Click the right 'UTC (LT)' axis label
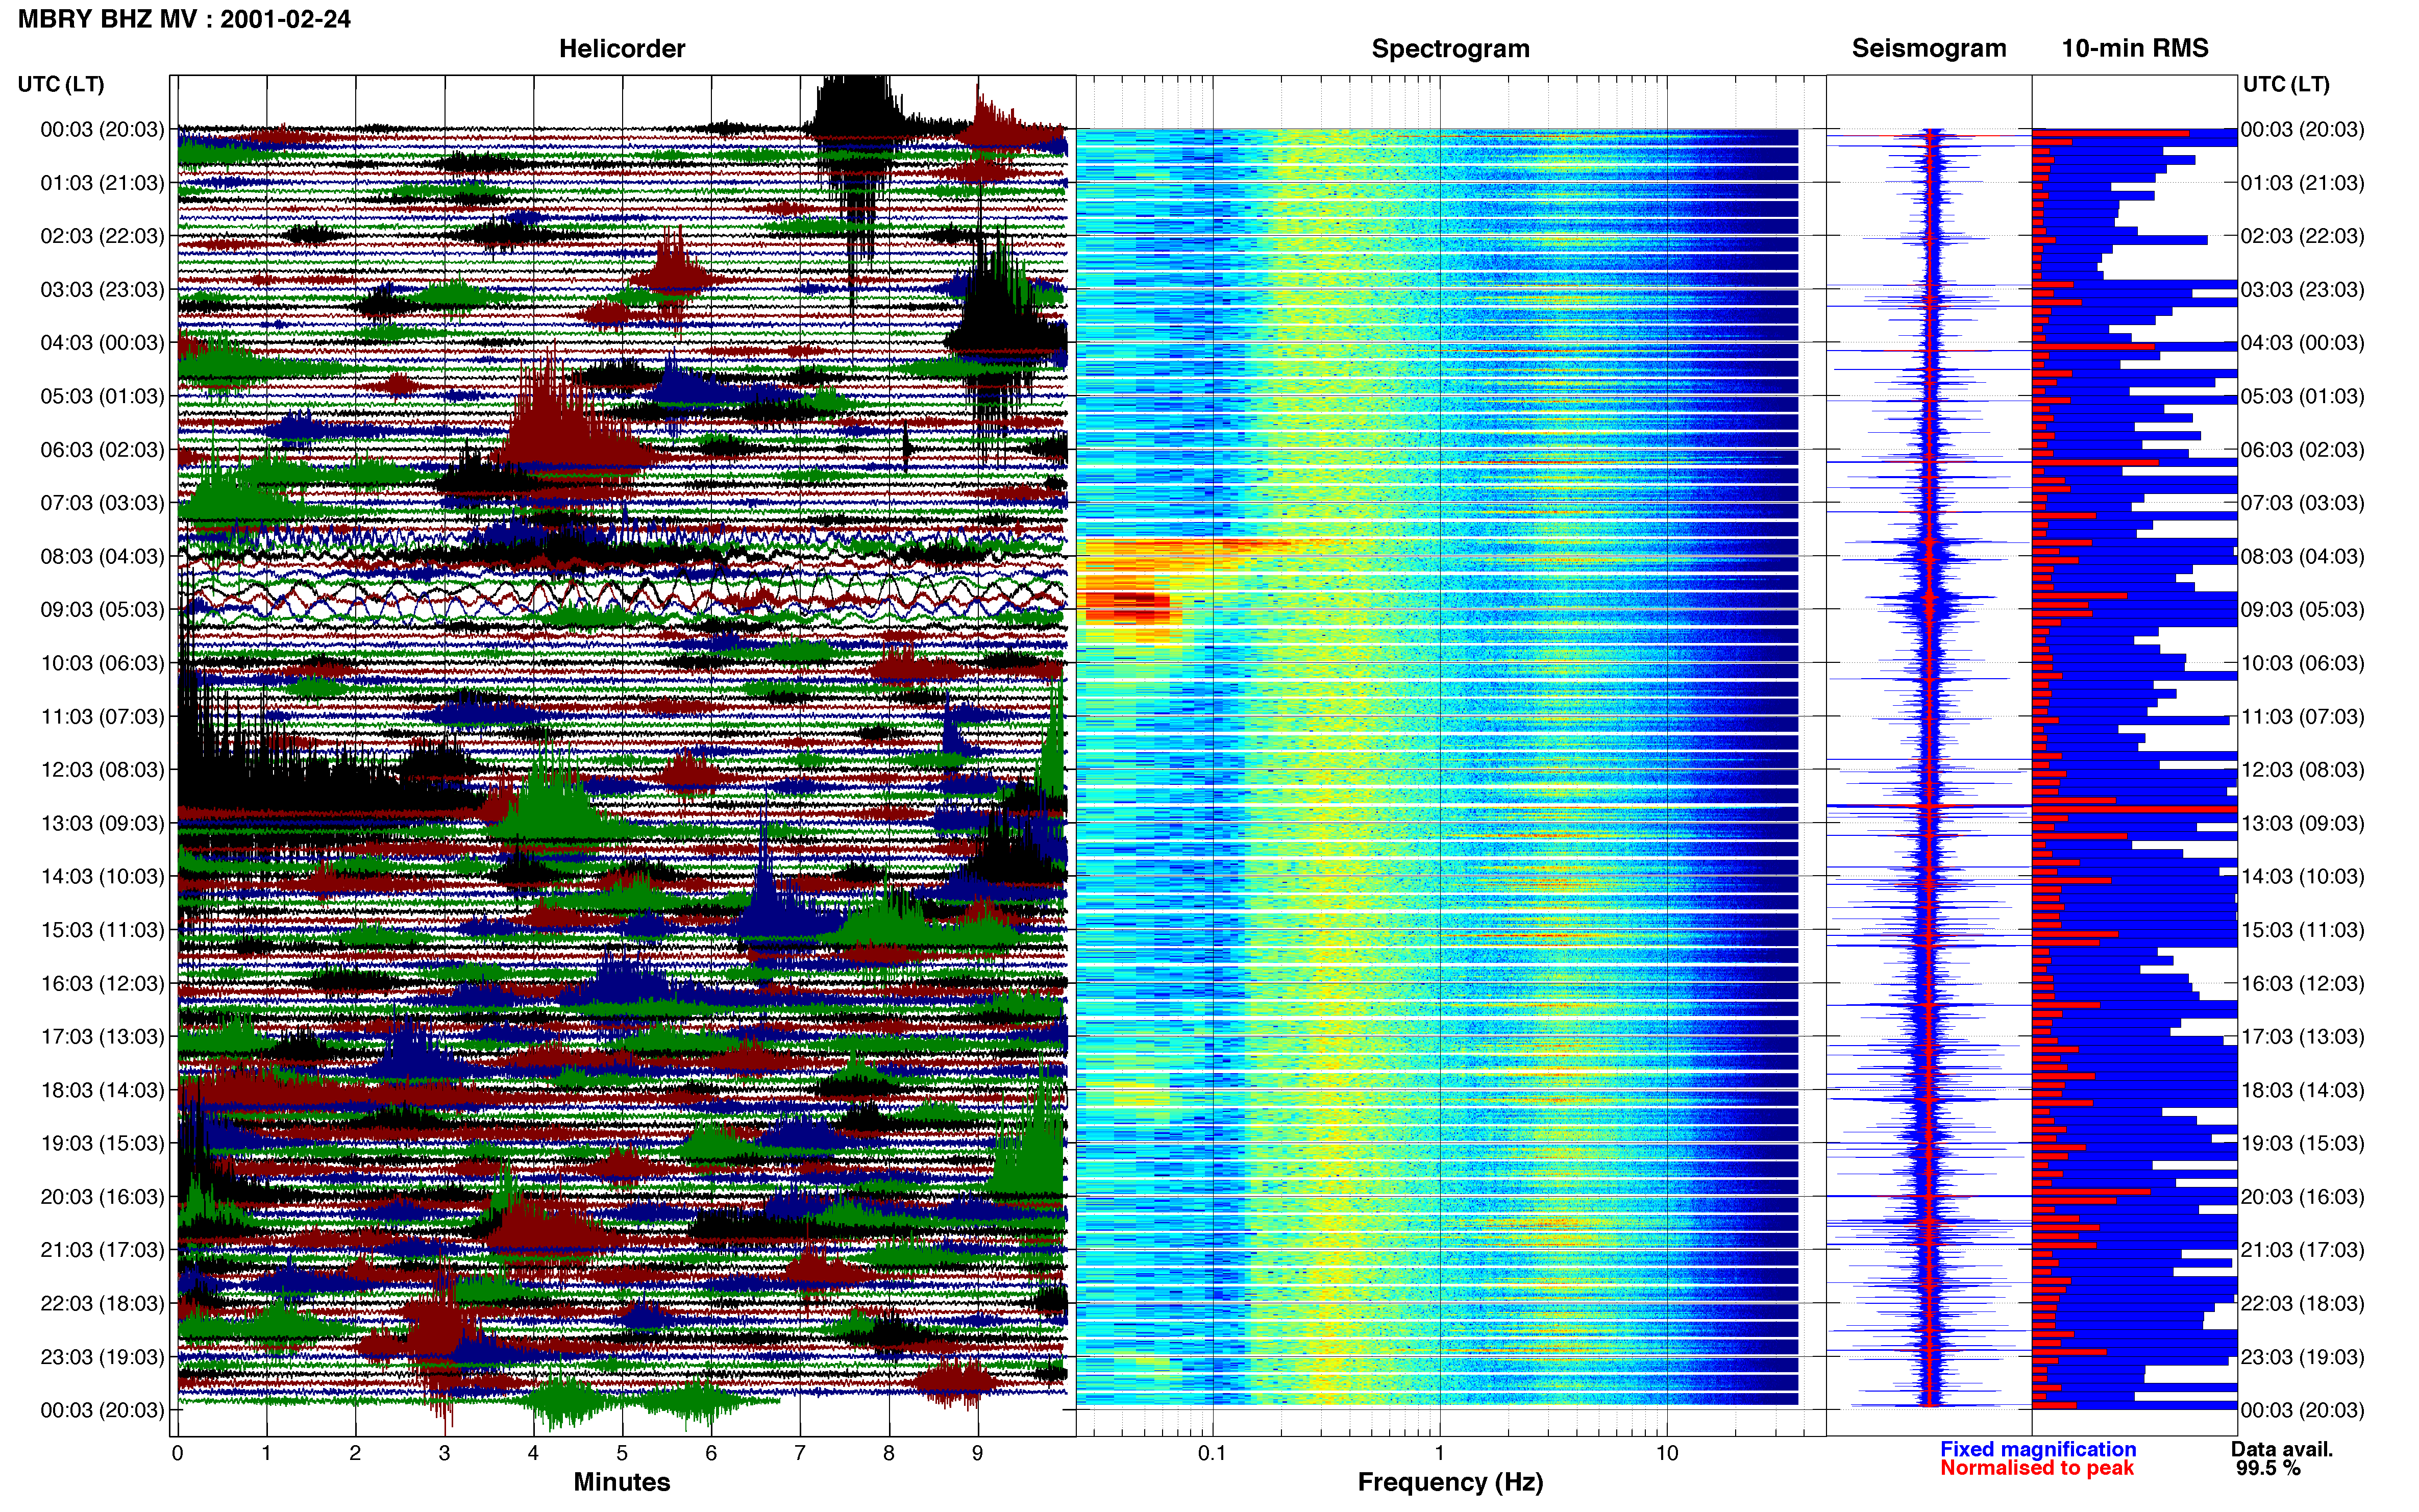Viewport: 2419px width, 1512px height. tap(2286, 84)
